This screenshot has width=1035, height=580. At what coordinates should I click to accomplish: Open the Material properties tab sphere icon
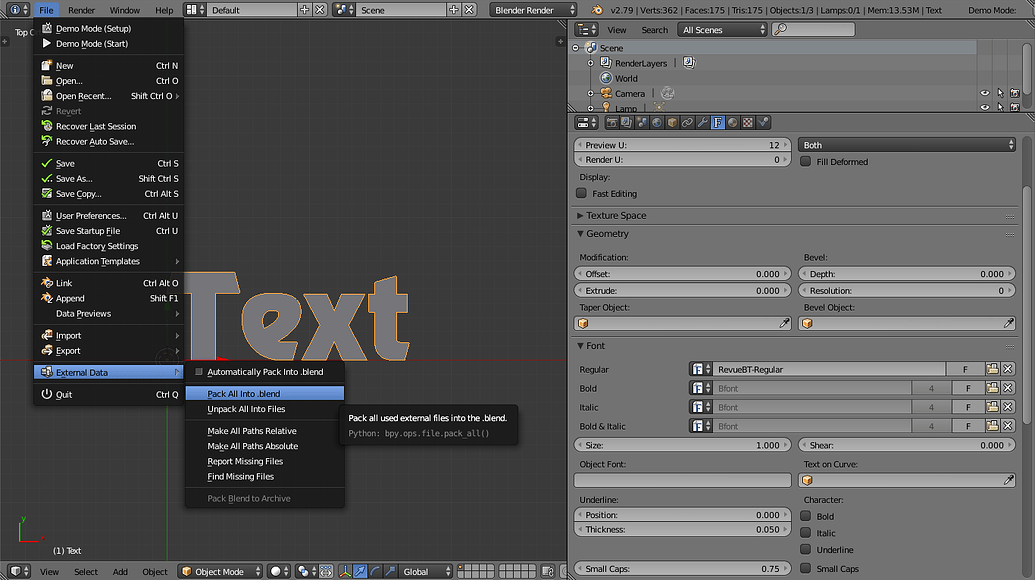click(x=733, y=123)
